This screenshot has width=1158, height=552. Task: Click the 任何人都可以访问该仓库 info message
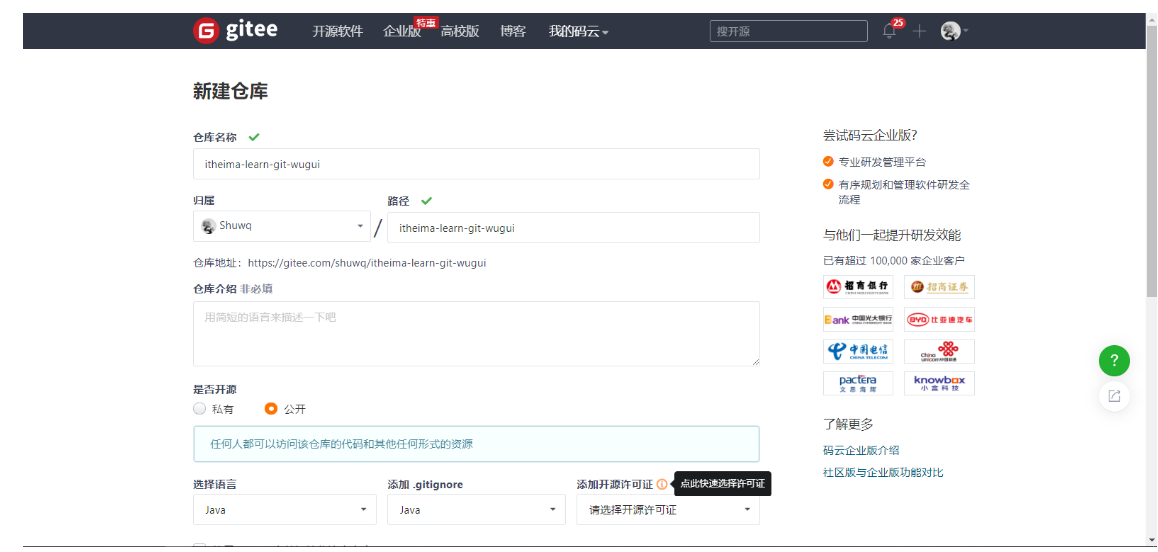(x=476, y=444)
